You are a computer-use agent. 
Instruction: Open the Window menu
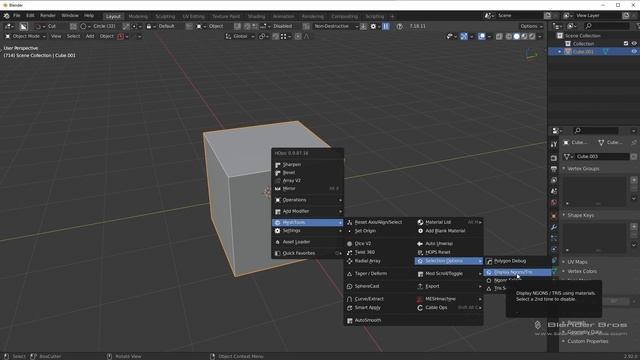pyautogui.click(x=70, y=16)
